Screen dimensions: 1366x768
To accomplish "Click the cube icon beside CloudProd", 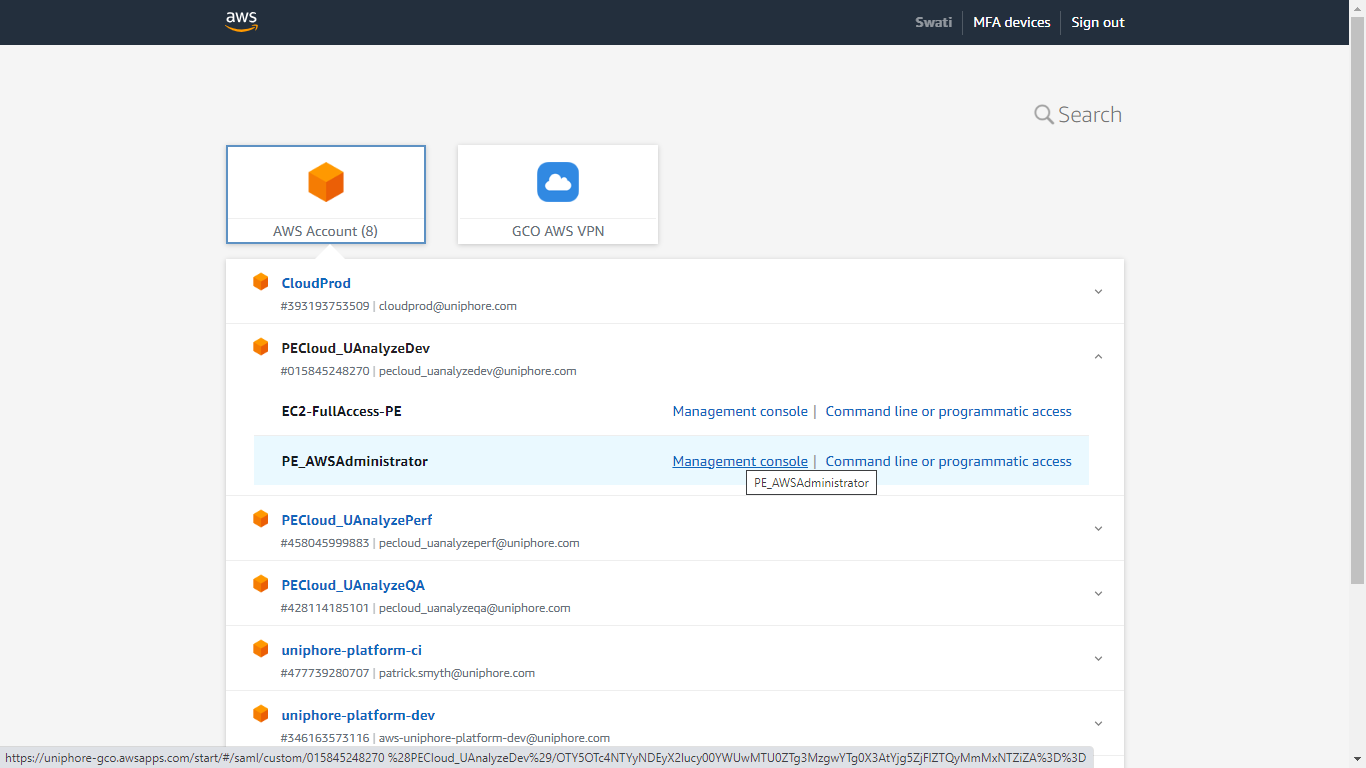I will click(x=261, y=282).
